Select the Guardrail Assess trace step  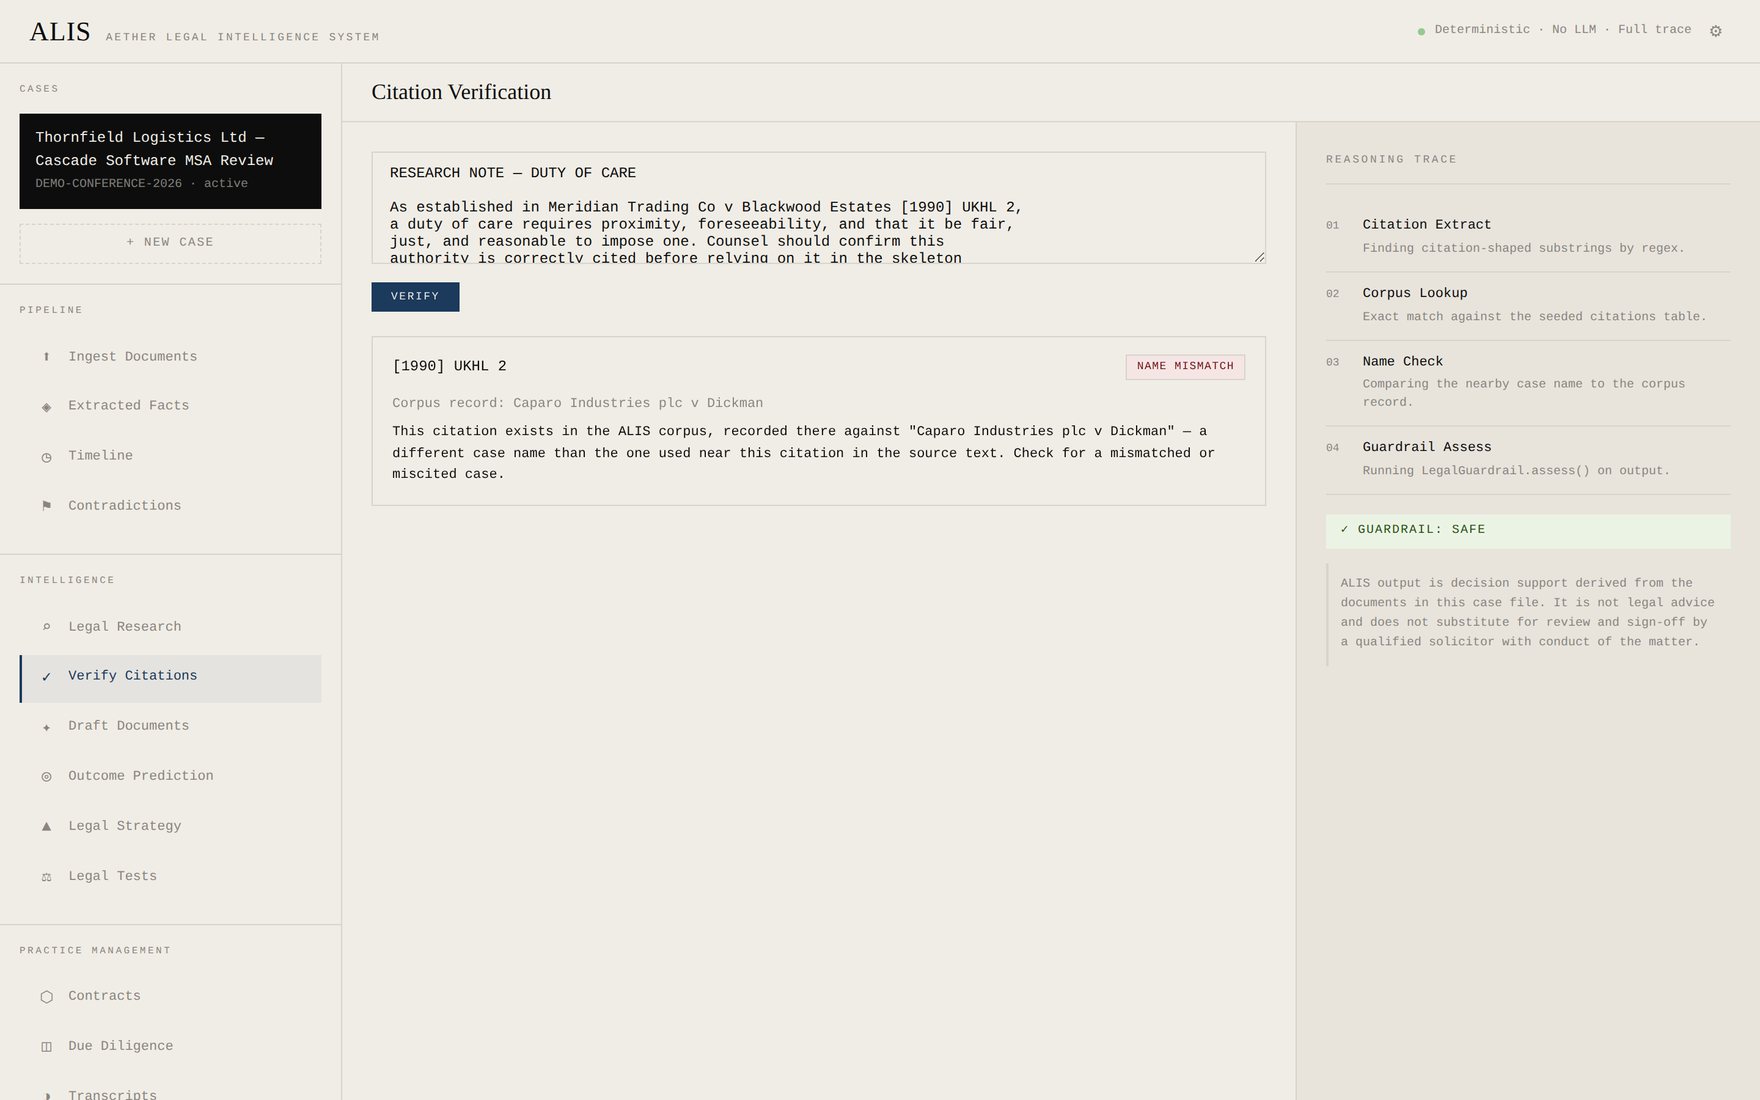1528,460
